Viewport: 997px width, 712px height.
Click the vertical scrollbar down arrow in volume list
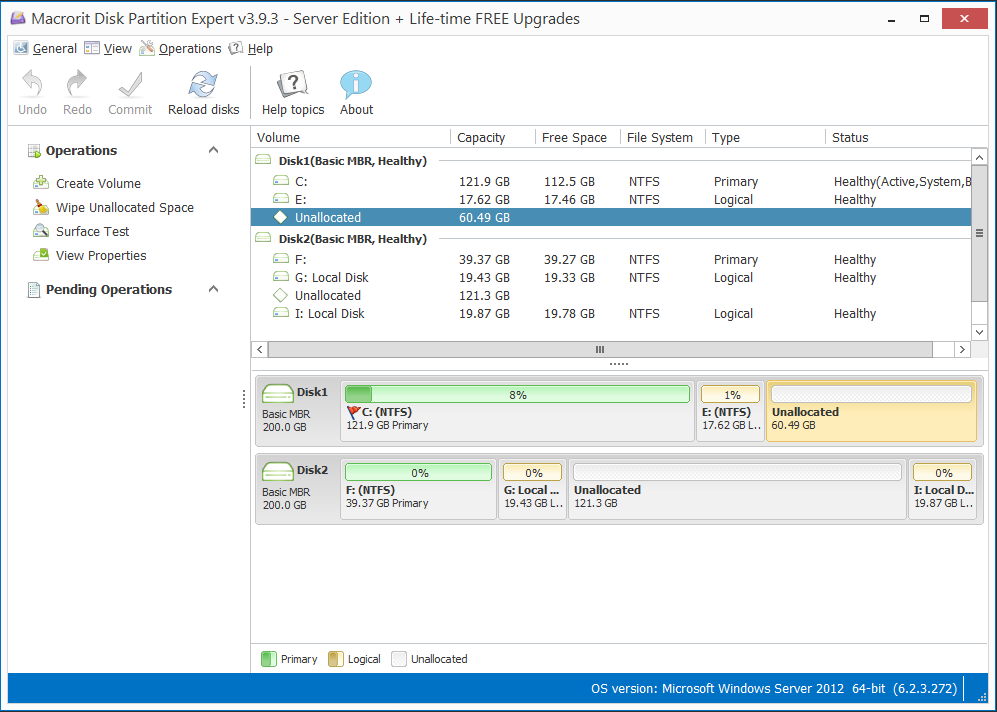point(979,332)
